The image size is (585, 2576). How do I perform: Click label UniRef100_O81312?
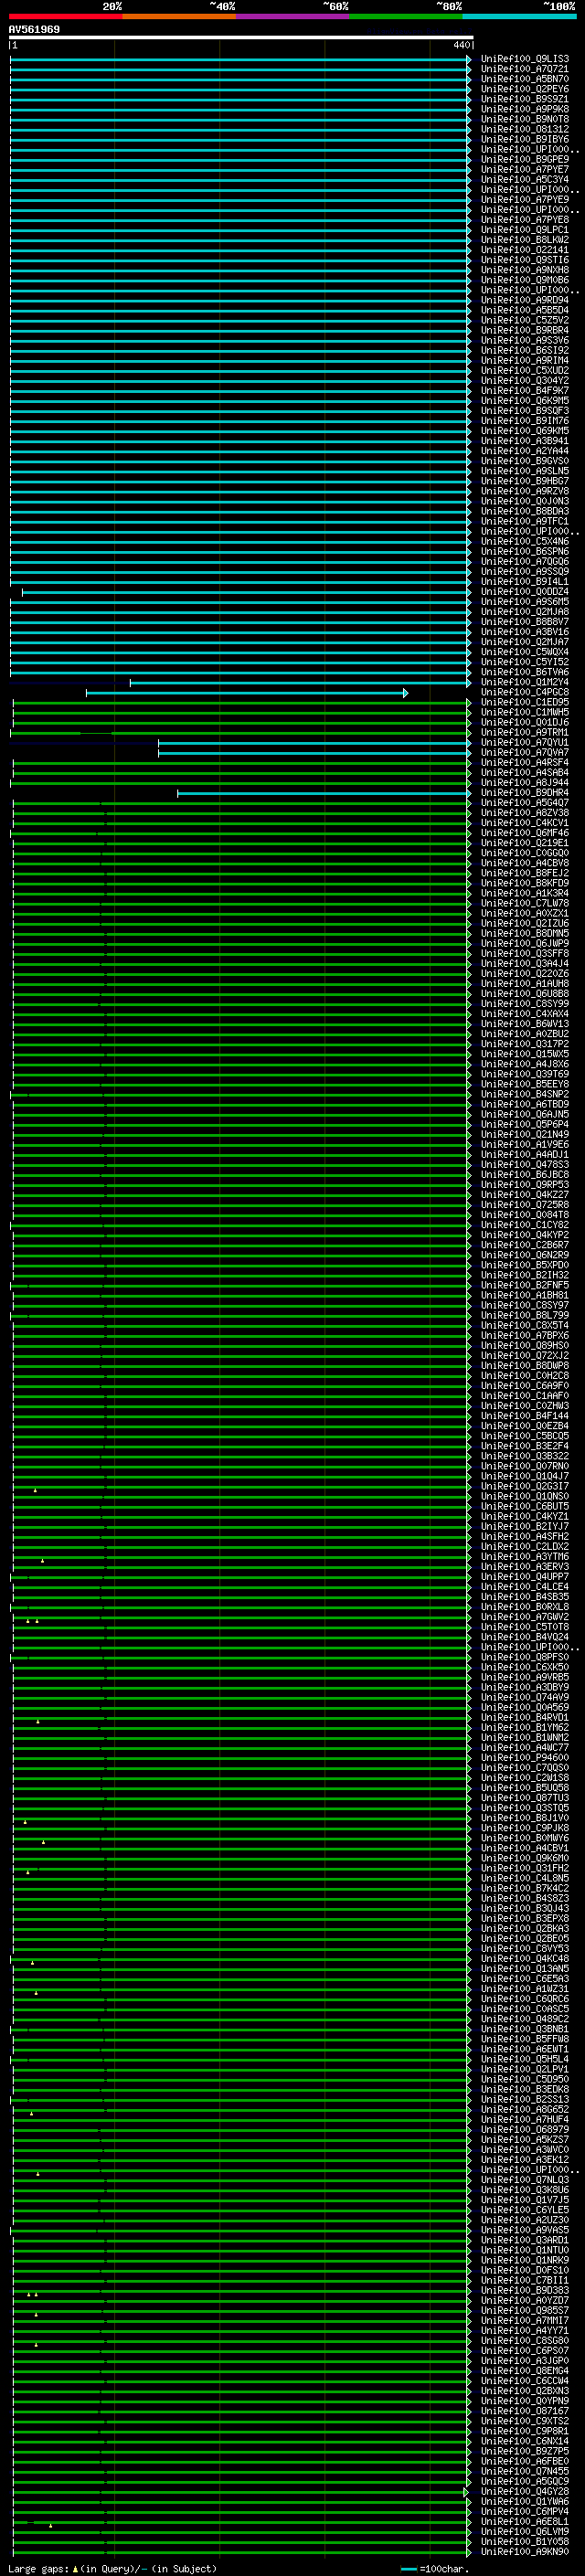pos(525,129)
